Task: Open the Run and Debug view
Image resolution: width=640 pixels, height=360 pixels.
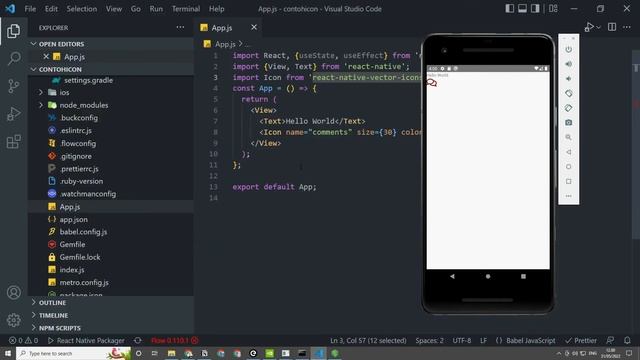Action: (x=13, y=114)
